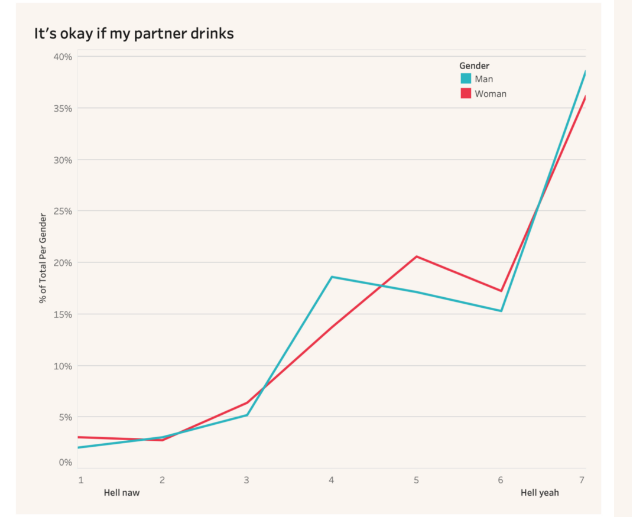Click the x-axis tick label 2
Viewport: 632px width, 526px height.
(x=162, y=480)
